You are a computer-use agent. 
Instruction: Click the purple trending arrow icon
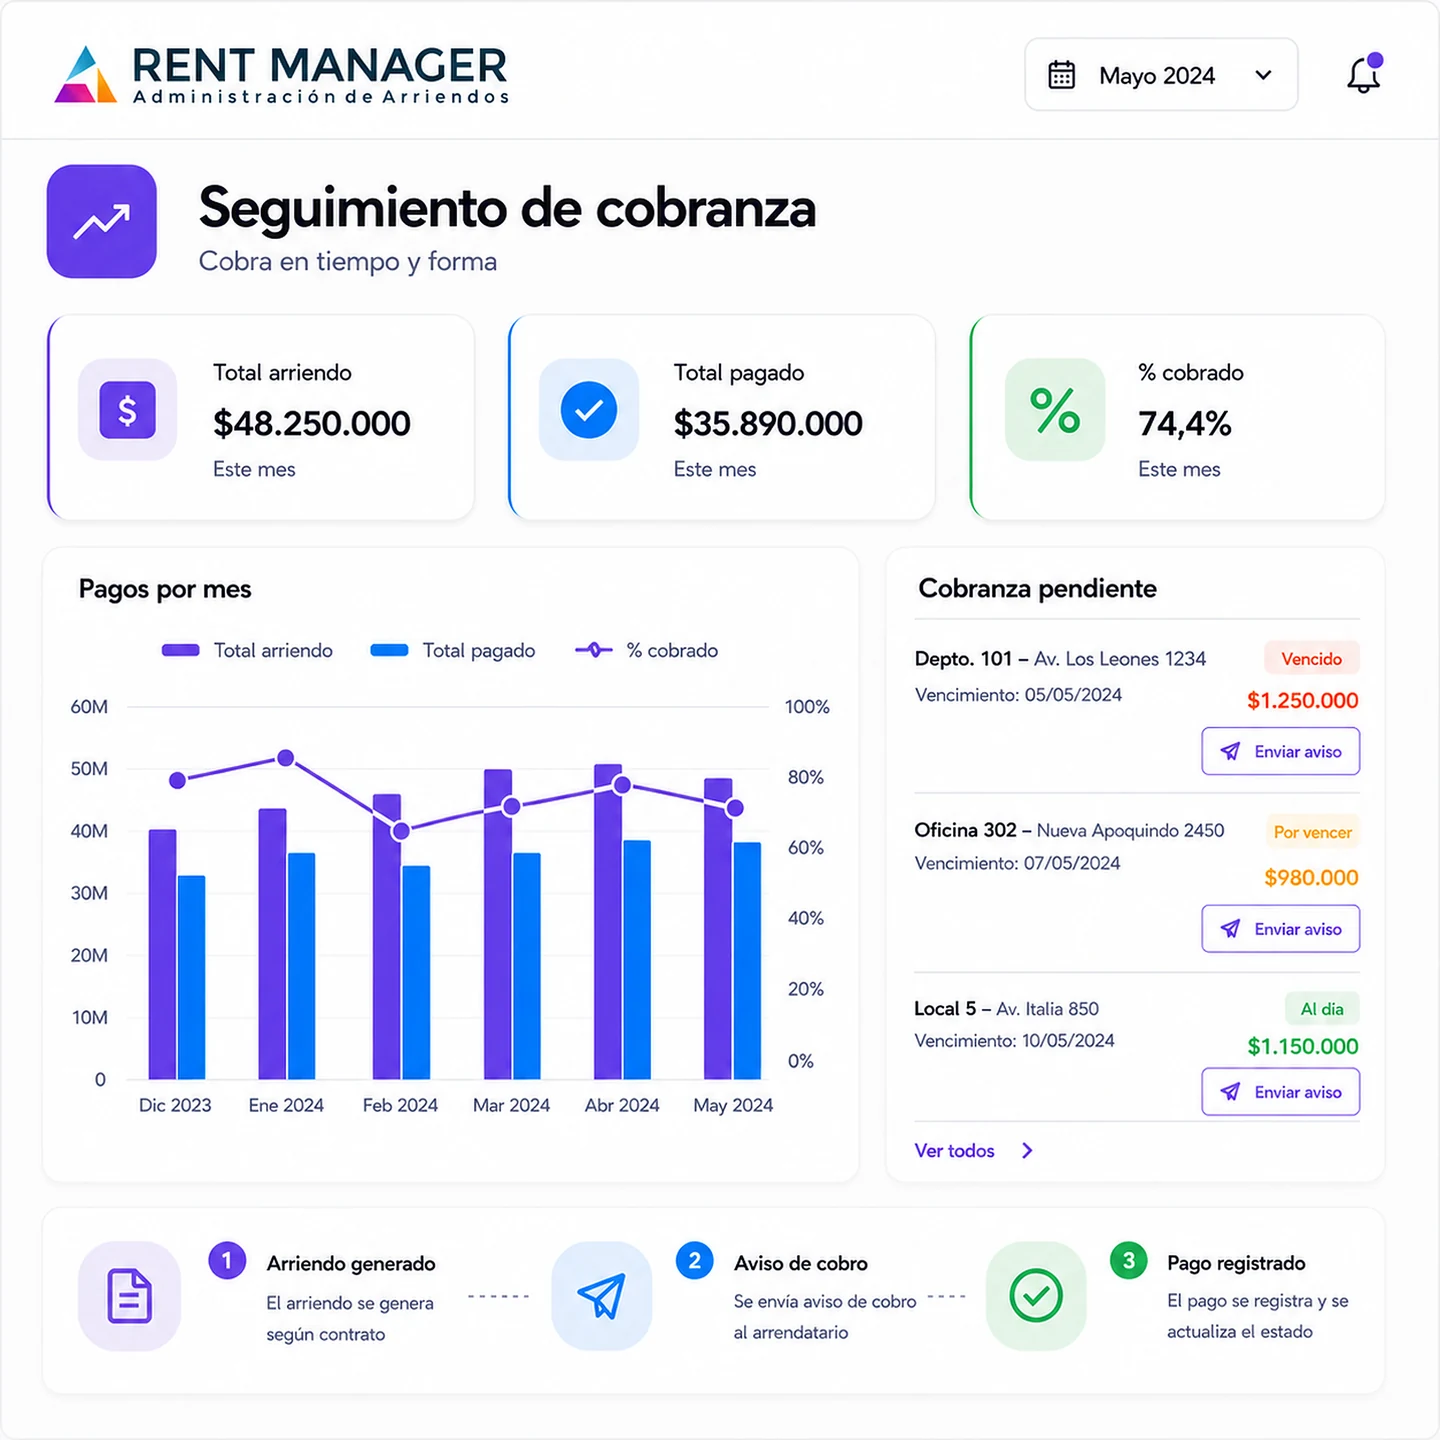(x=102, y=221)
